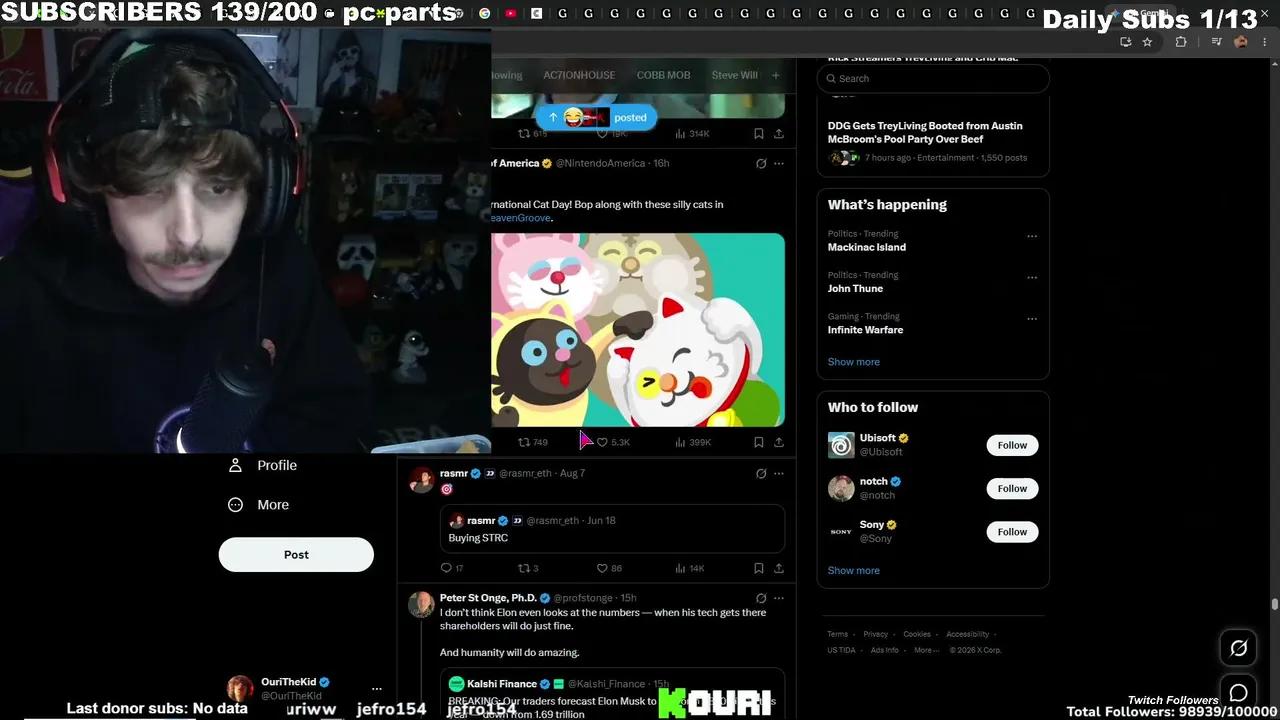This screenshot has width=1280, height=720.
Task: Share the rasmr post
Action: coord(778,568)
